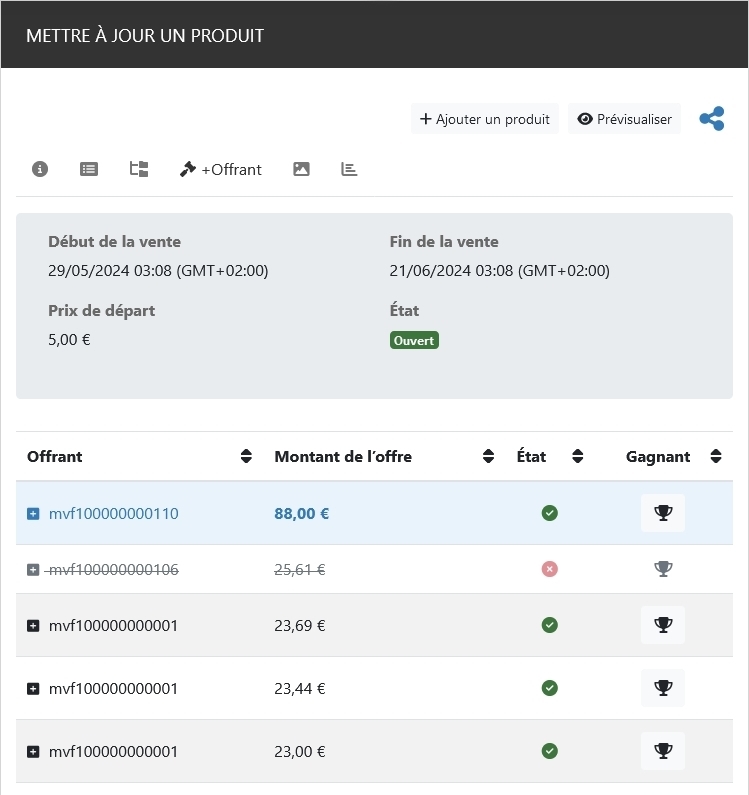The width and height of the screenshot is (749, 795).
Task: Expand the struck-through mvf100000000106 row
Action: (x=33, y=569)
